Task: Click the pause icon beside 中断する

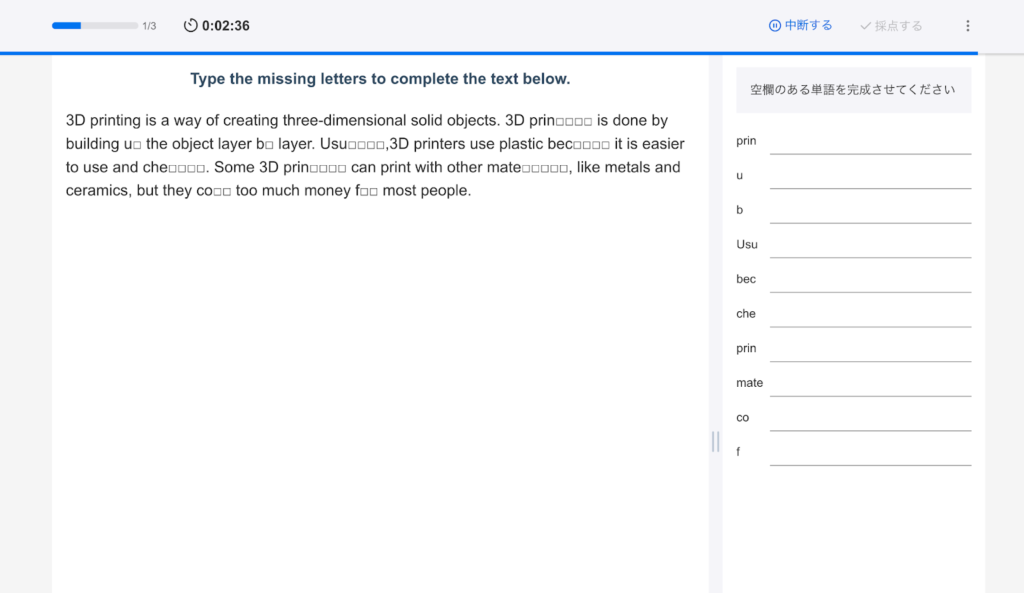Action: [x=774, y=26]
